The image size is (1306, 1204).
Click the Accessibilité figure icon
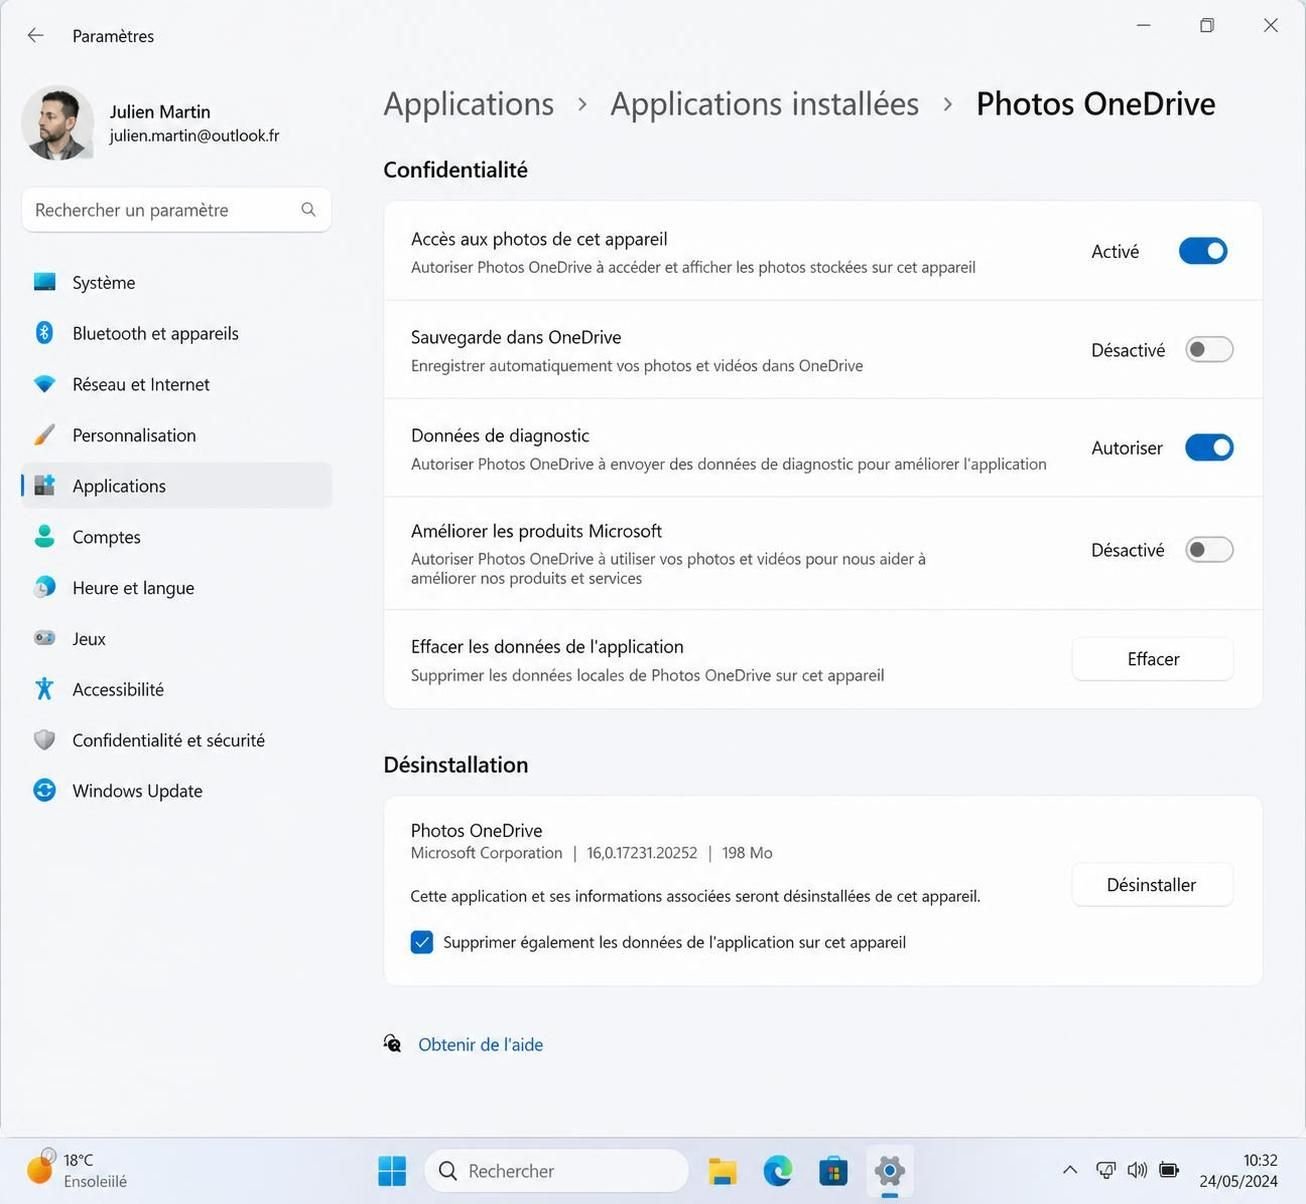44,689
